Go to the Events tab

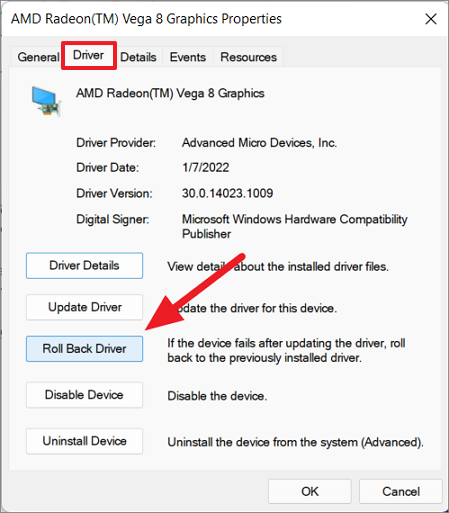tap(188, 57)
